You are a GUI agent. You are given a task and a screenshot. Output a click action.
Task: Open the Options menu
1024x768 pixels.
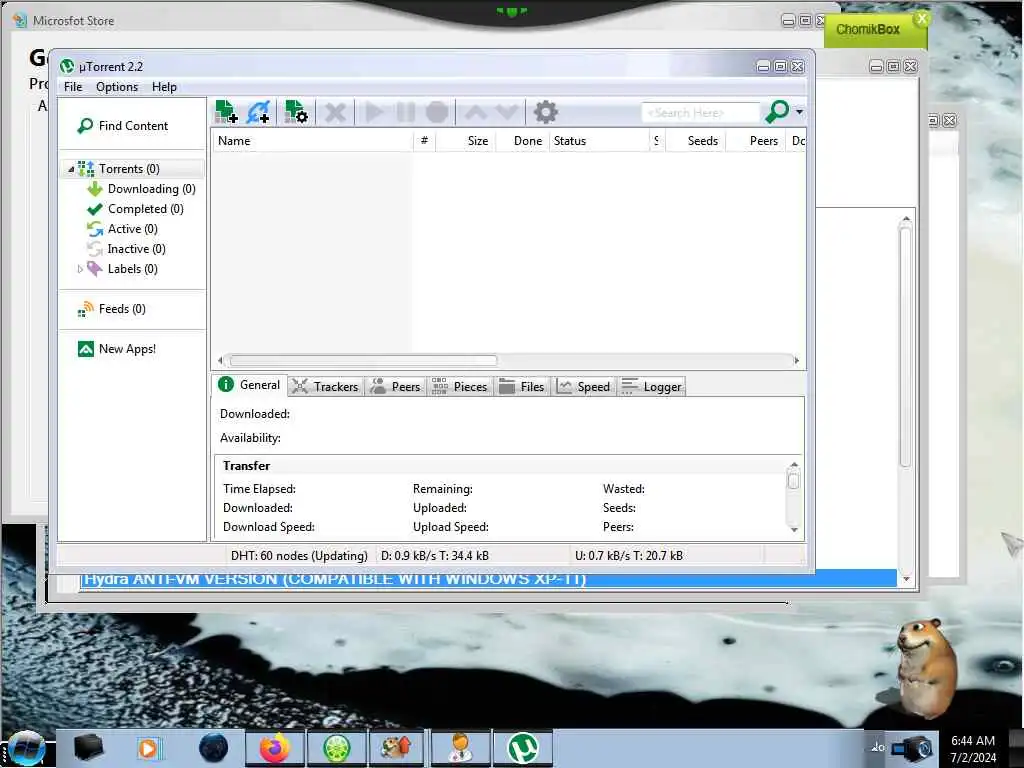117,87
